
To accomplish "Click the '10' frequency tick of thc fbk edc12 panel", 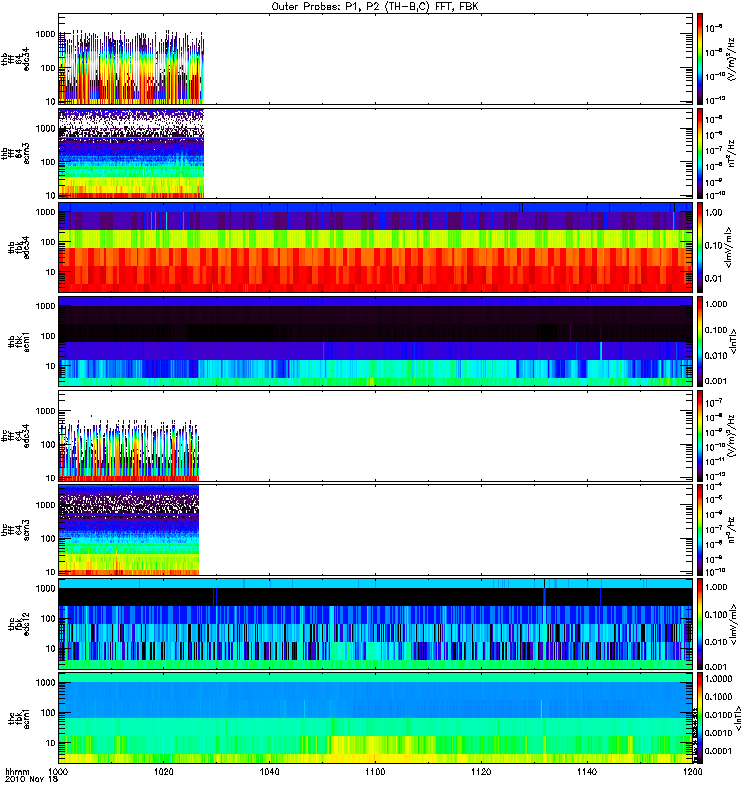I will tap(51, 649).
